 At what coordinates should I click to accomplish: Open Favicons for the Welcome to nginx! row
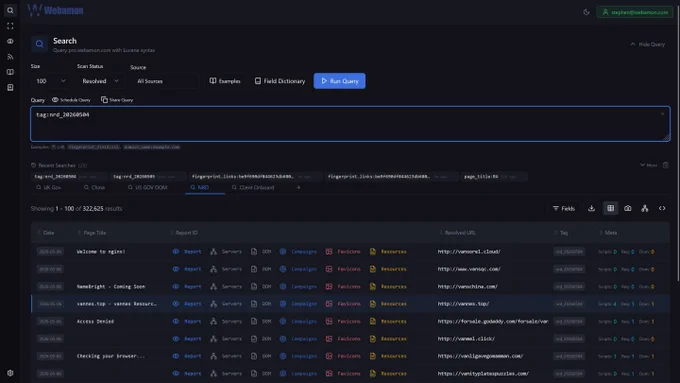(x=343, y=252)
